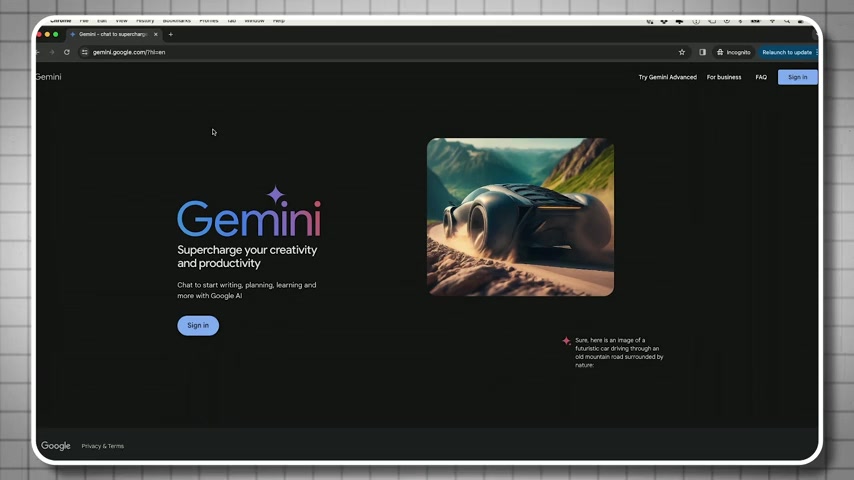This screenshot has width=854, height=480.
Task: Click the Google logo in footer
Action: [x=56, y=446]
